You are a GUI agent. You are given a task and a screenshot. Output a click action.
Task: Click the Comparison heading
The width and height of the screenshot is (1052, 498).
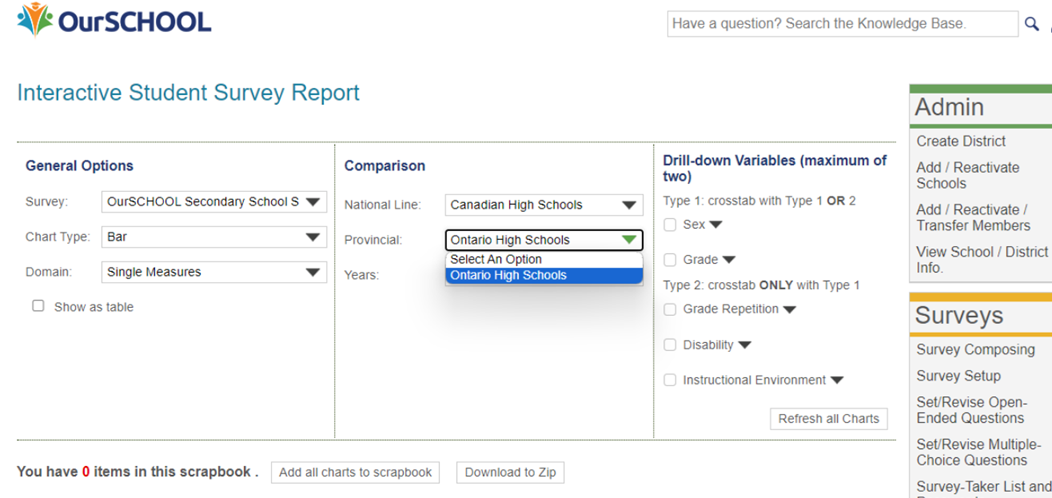click(x=384, y=166)
